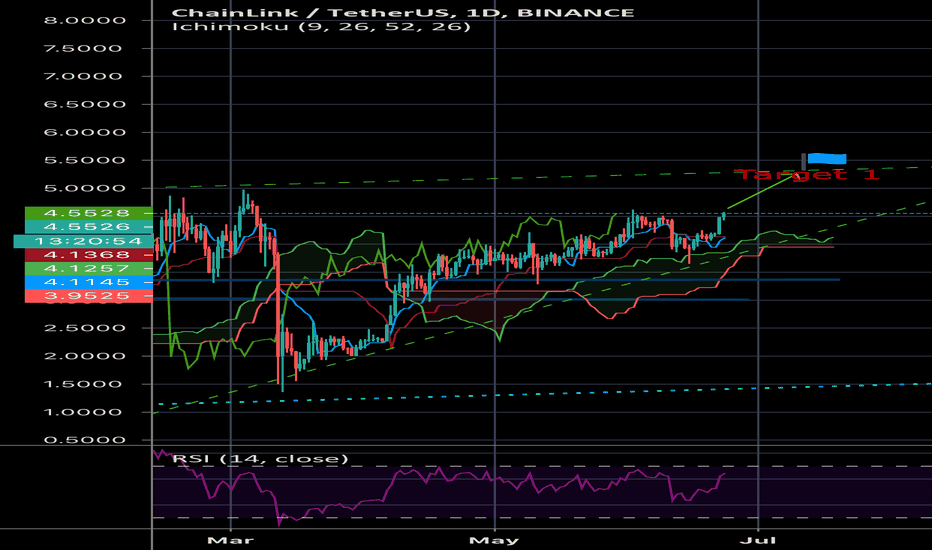Click the 6.5000 price axis value

click(85, 104)
